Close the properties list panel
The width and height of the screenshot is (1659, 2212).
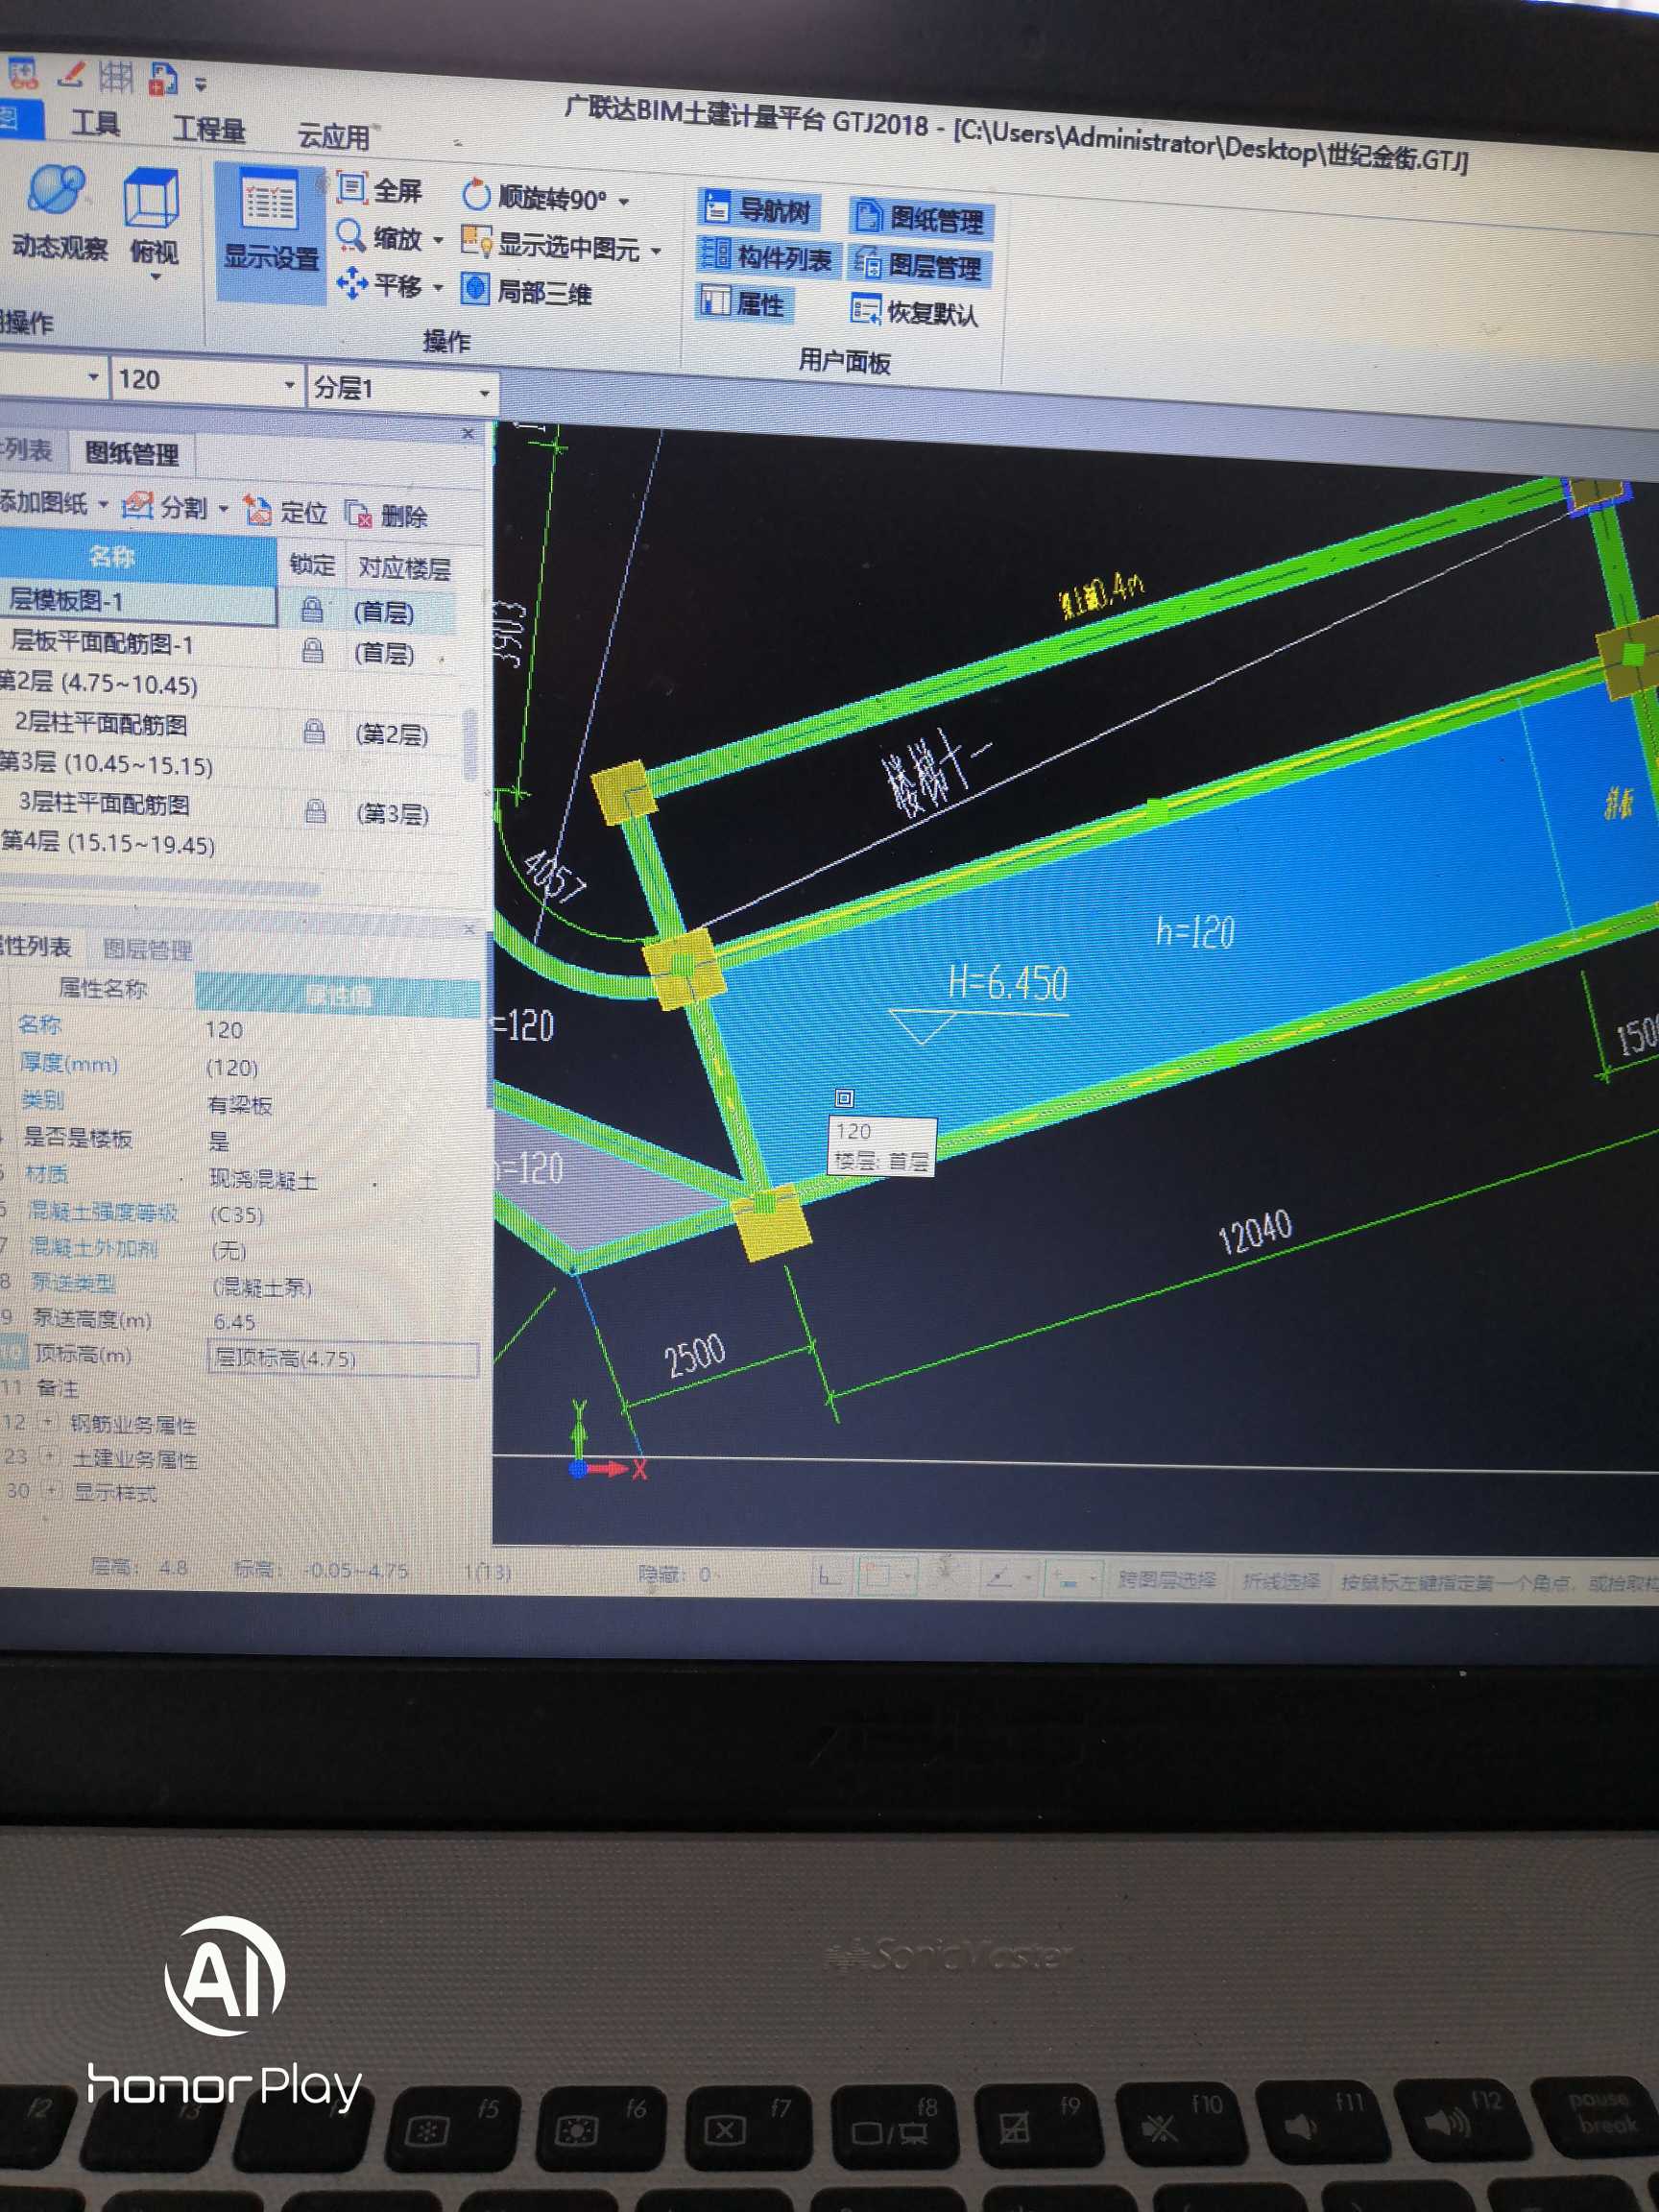470,929
